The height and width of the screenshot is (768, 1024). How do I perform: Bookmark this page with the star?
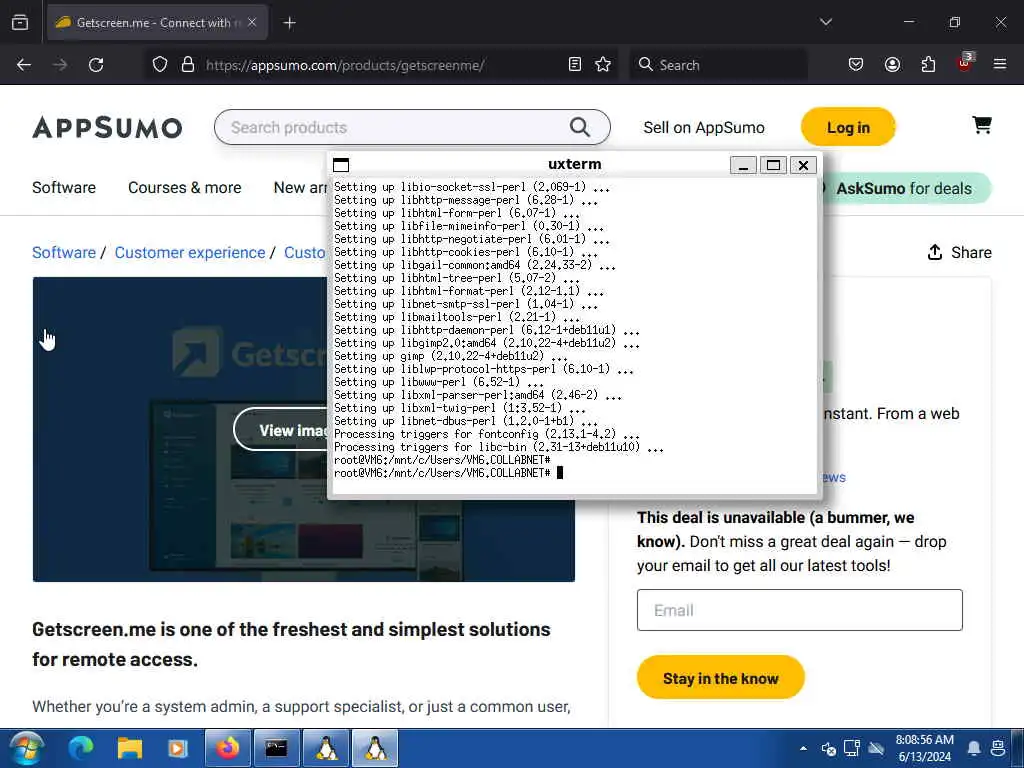(603, 65)
